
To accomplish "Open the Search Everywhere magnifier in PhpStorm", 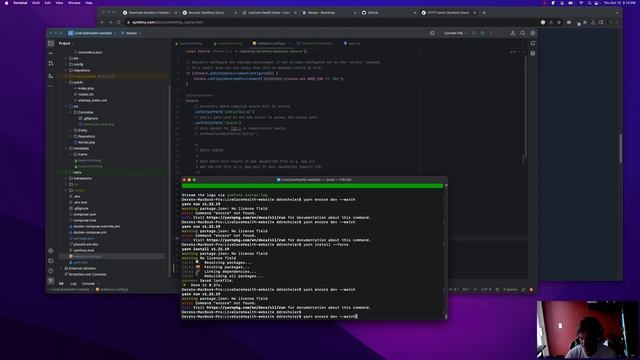I will click(x=522, y=33).
